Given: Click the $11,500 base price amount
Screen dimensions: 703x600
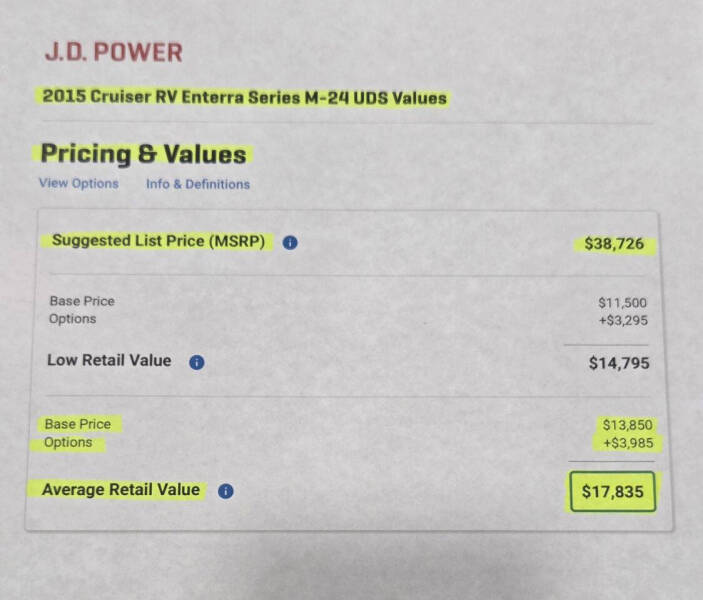Looking at the screenshot, I should pos(623,302).
